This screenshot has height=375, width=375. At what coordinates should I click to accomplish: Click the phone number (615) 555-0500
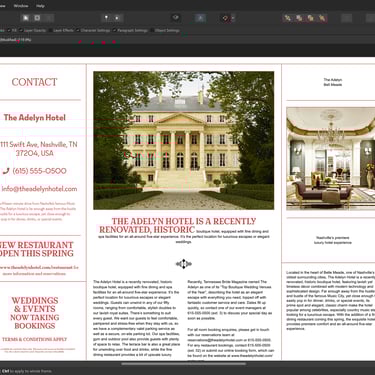(x=39, y=171)
